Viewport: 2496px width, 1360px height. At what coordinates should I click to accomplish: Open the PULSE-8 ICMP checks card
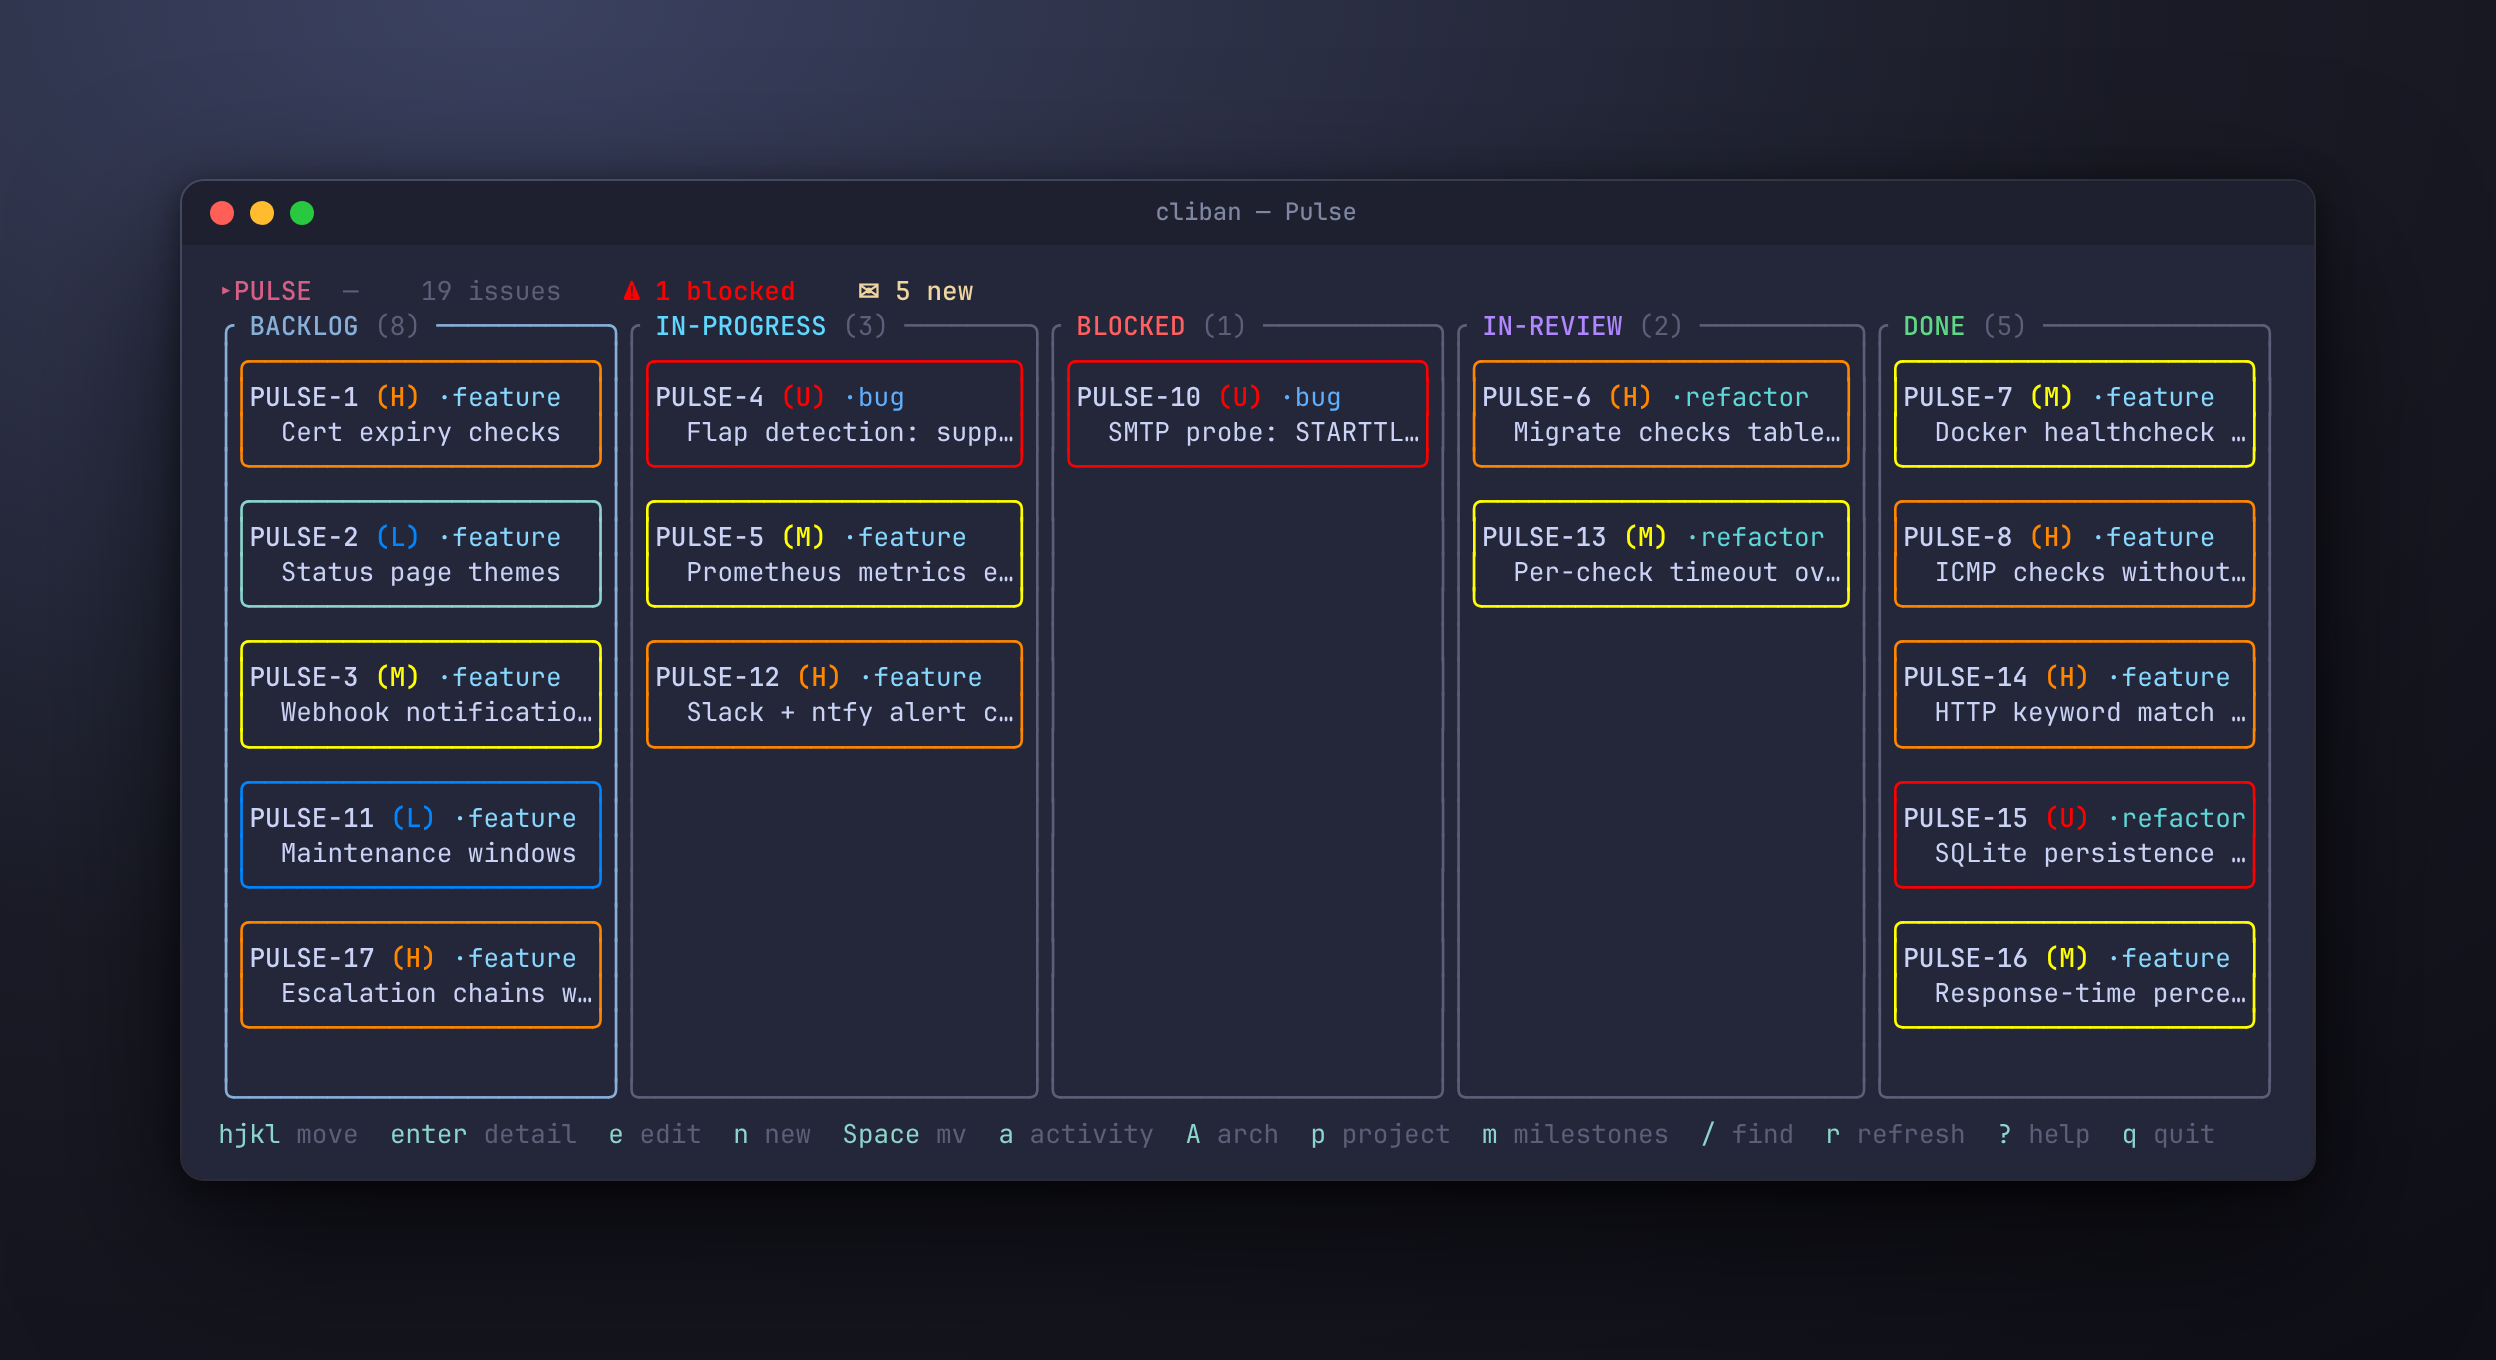click(x=2075, y=554)
